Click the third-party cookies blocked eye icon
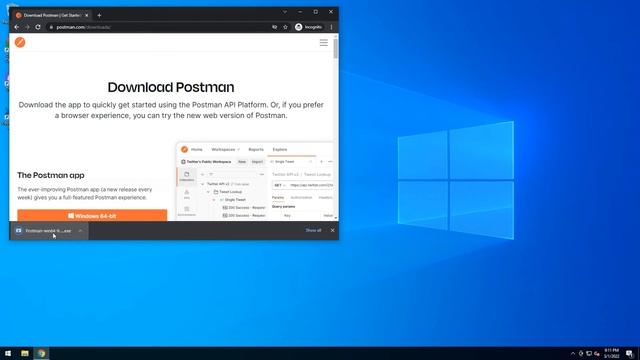 point(275,27)
